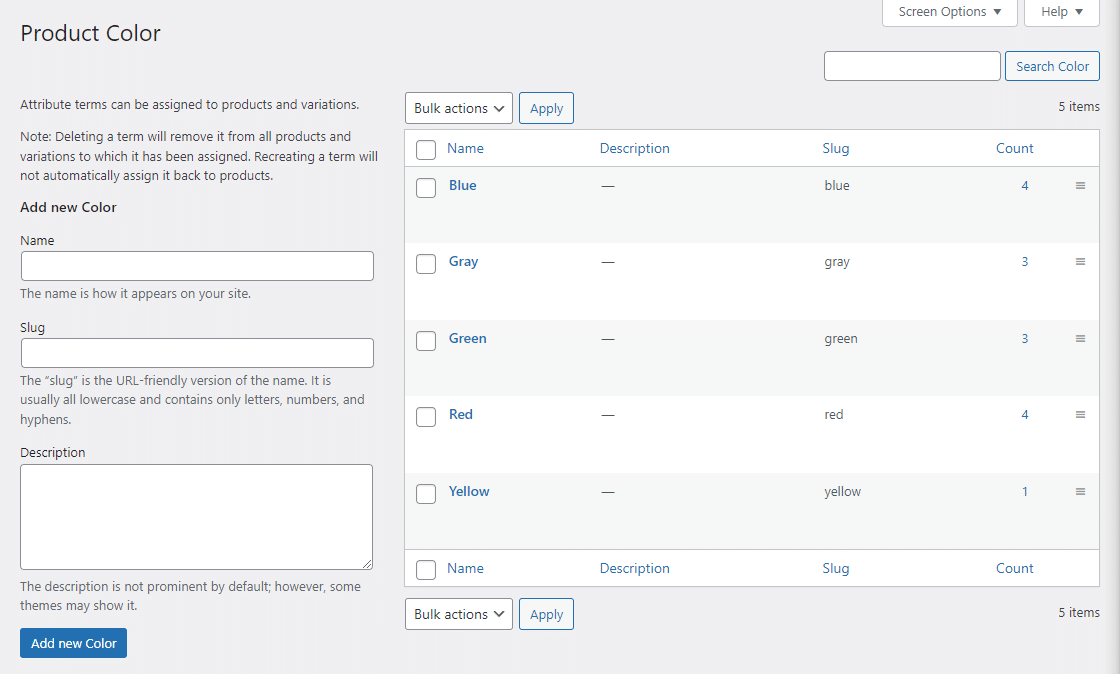The width and height of the screenshot is (1120, 674).
Task: Select all color terms with the header checkbox
Action: coord(425,148)
